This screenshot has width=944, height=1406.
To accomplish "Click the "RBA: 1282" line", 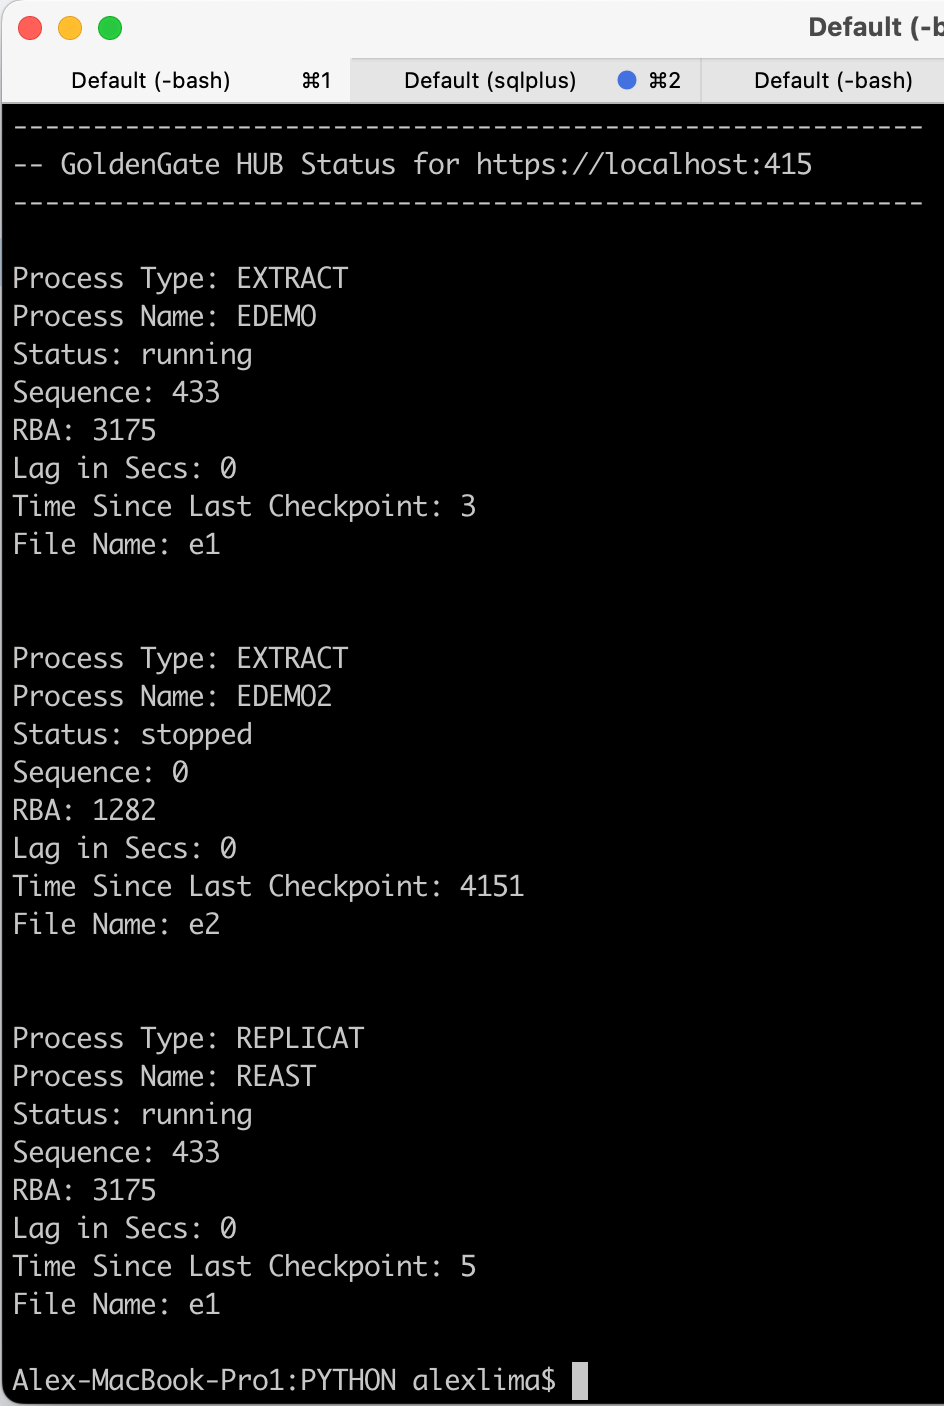I will pos(84,811).
